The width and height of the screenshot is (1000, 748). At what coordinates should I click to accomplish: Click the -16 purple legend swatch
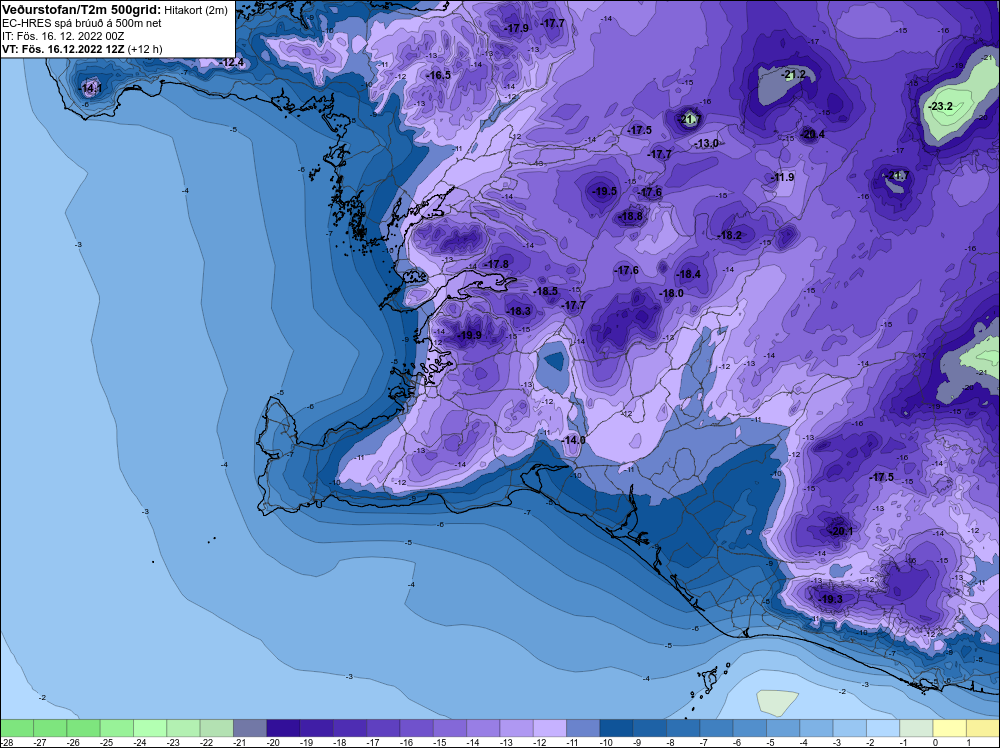point(416,728)
